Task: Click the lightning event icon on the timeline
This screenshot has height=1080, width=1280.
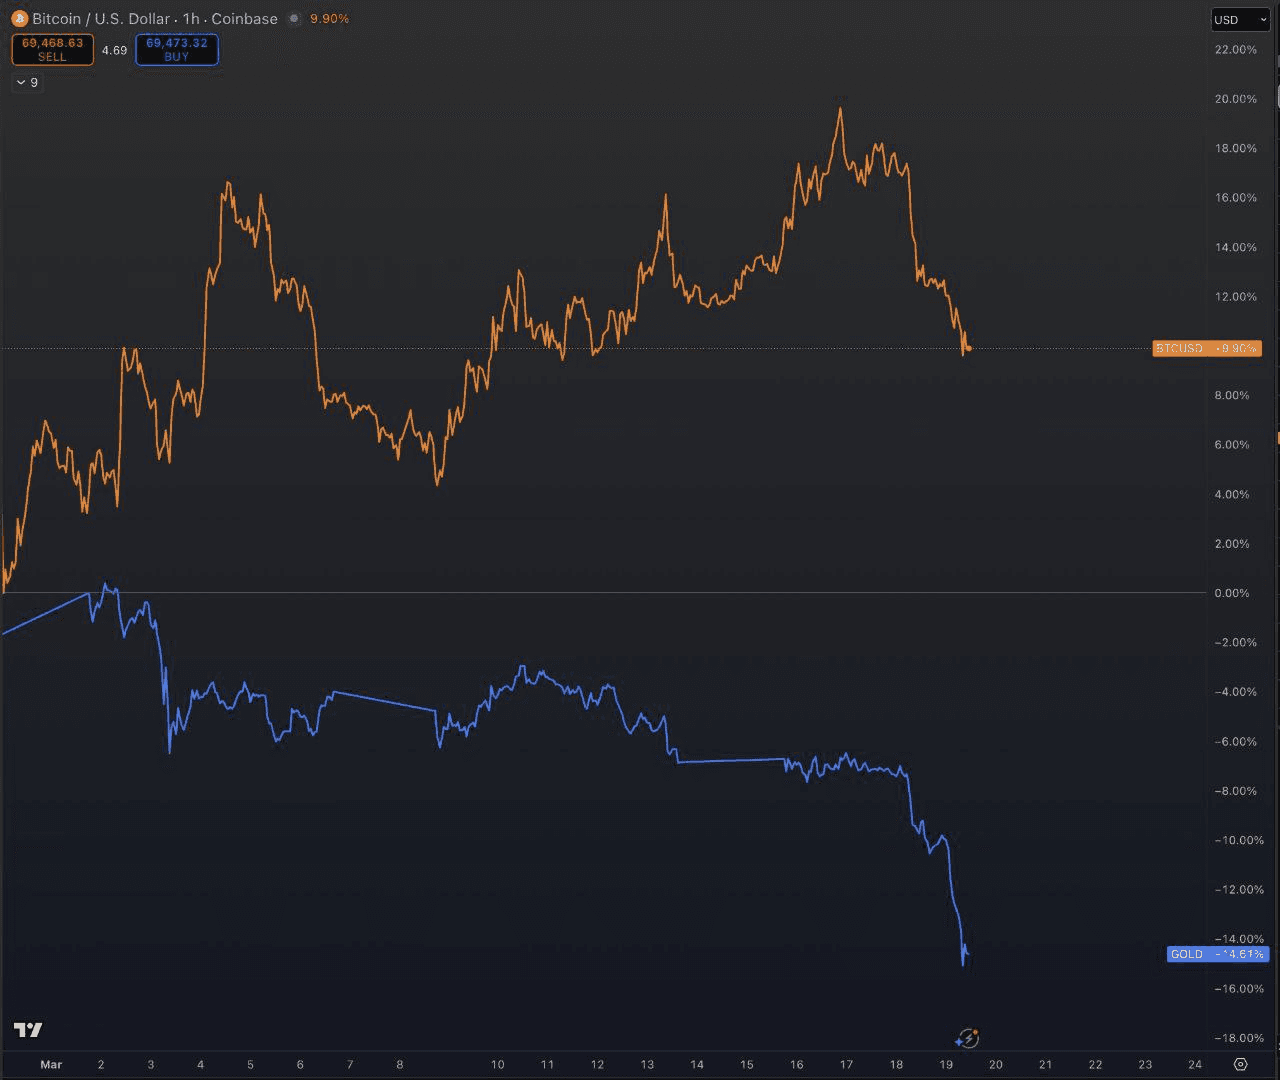Action: click(967, 1038)
